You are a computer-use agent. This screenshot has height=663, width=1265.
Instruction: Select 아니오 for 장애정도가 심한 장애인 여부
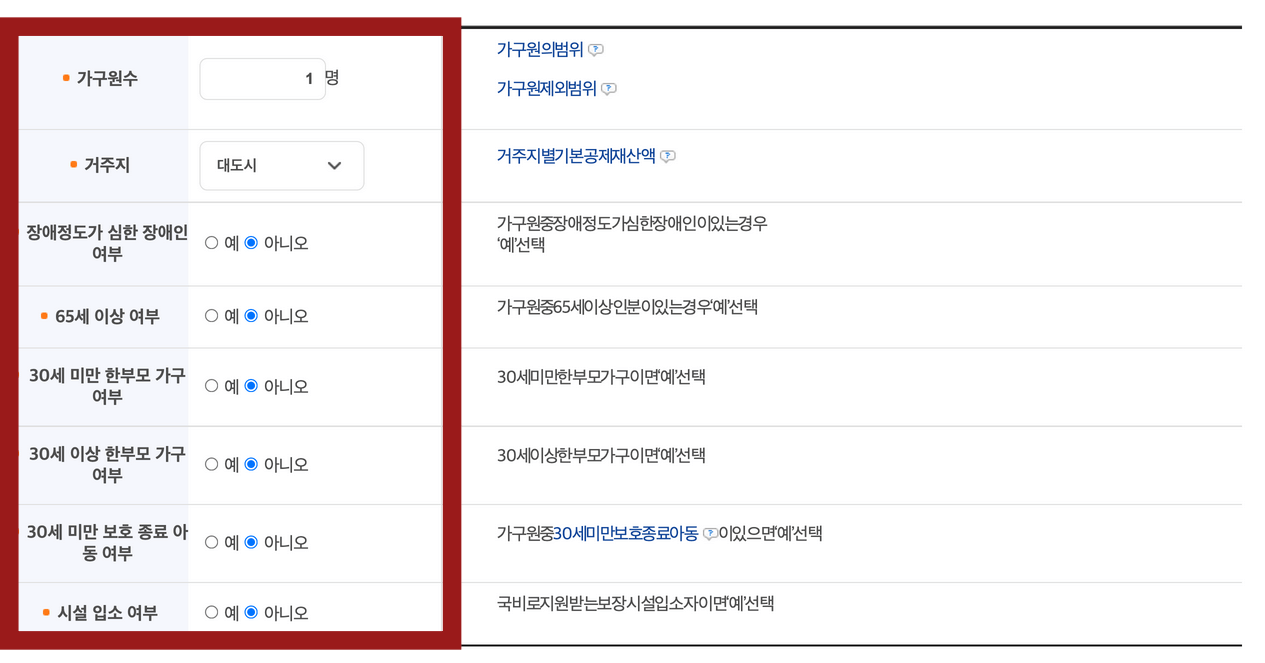251,243
